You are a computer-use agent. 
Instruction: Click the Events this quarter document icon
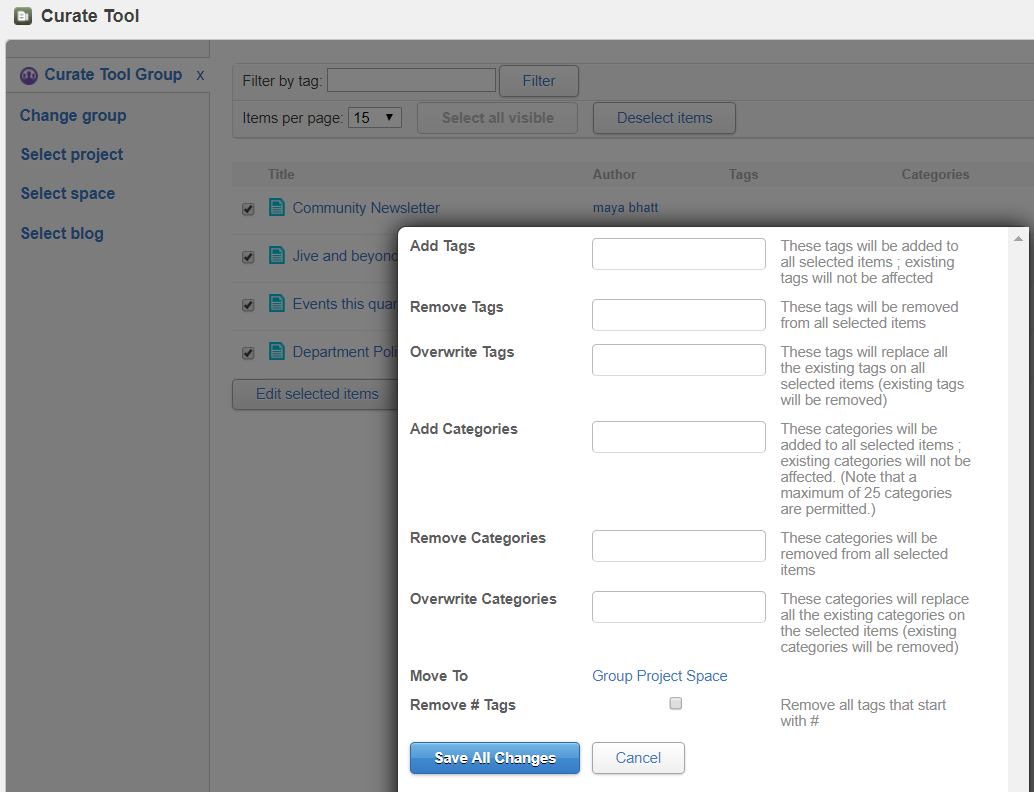[x=277, y=303]
